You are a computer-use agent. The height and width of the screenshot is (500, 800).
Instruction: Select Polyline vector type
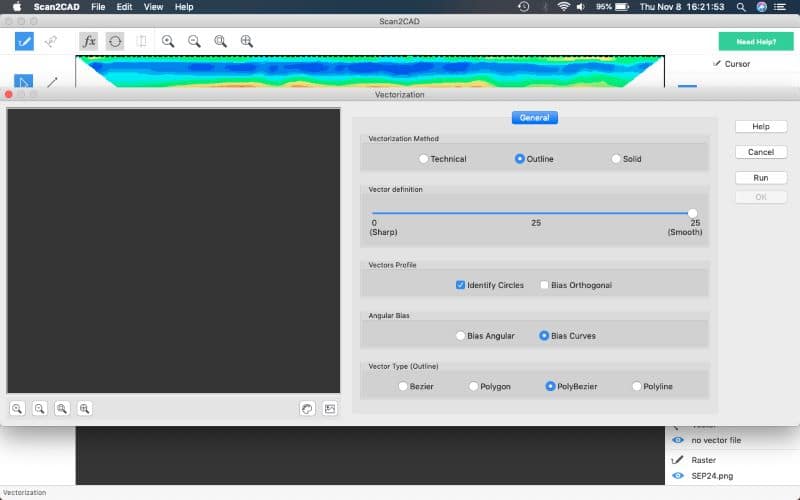[x=637, y=386]
